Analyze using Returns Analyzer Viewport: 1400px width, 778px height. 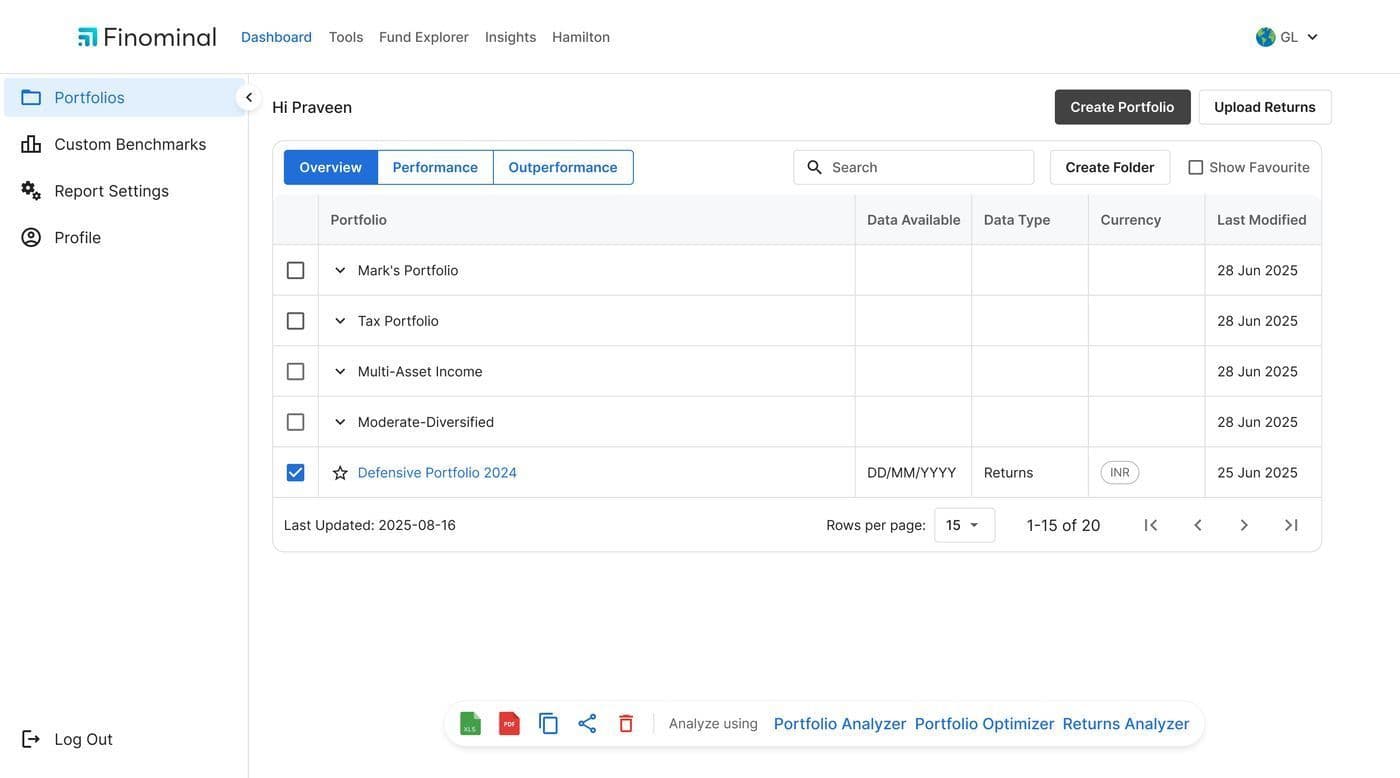click(x=1126, y=723)
